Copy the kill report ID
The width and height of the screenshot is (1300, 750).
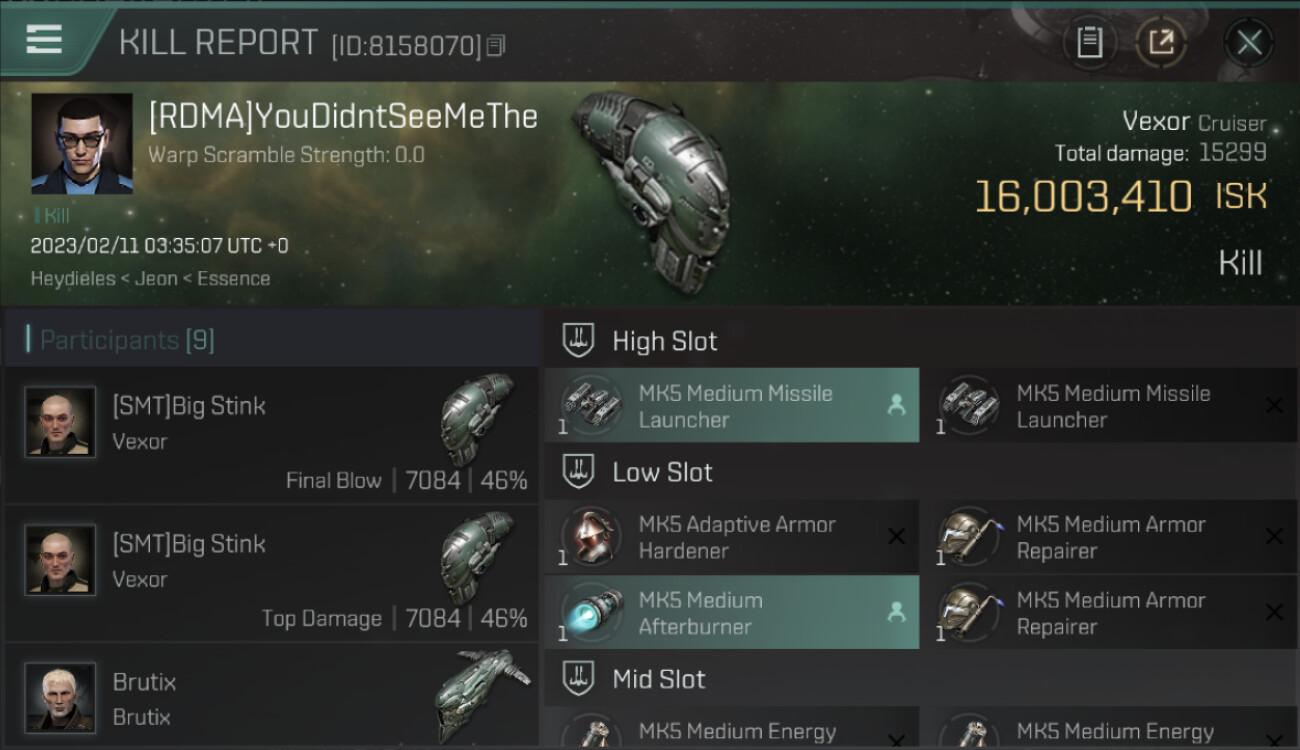497,45
